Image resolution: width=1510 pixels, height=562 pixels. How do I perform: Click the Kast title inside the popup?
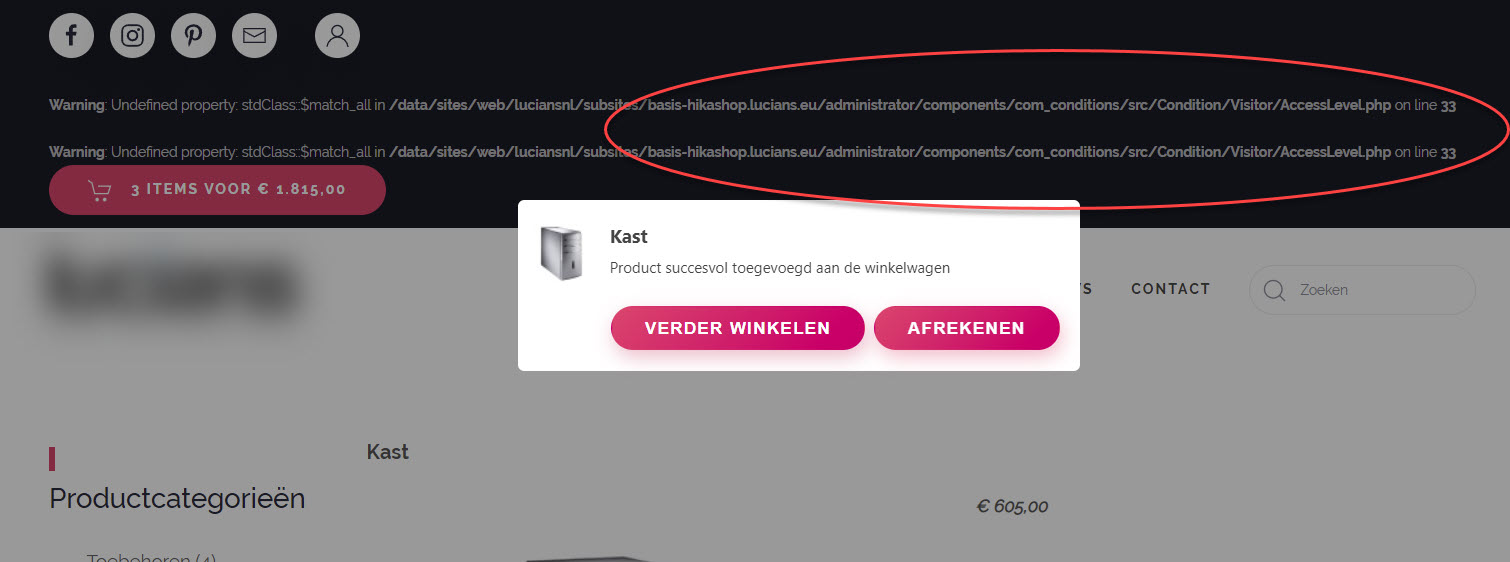pyautogui.click(x=629, y=237)
